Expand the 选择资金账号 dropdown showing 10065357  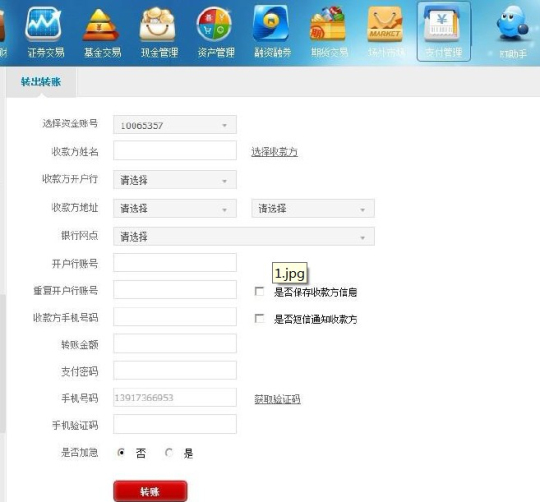(x=175, y=125)
